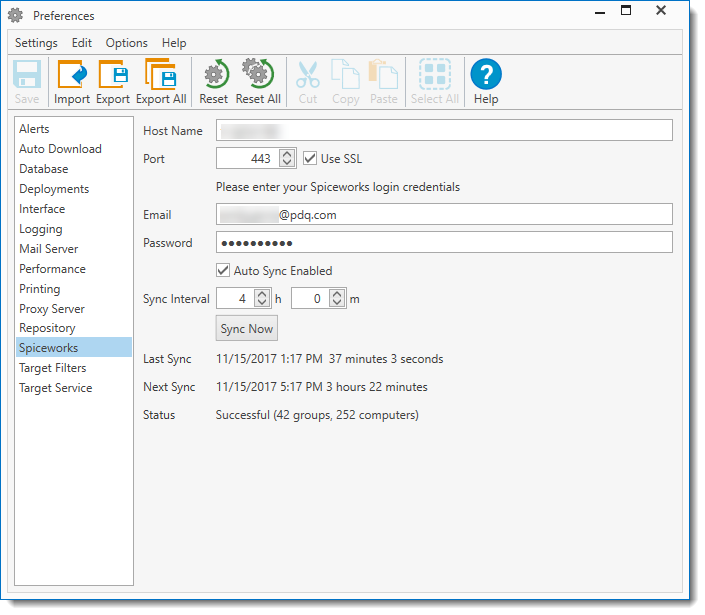Uncheck the Use SSL checkbox

310,158
